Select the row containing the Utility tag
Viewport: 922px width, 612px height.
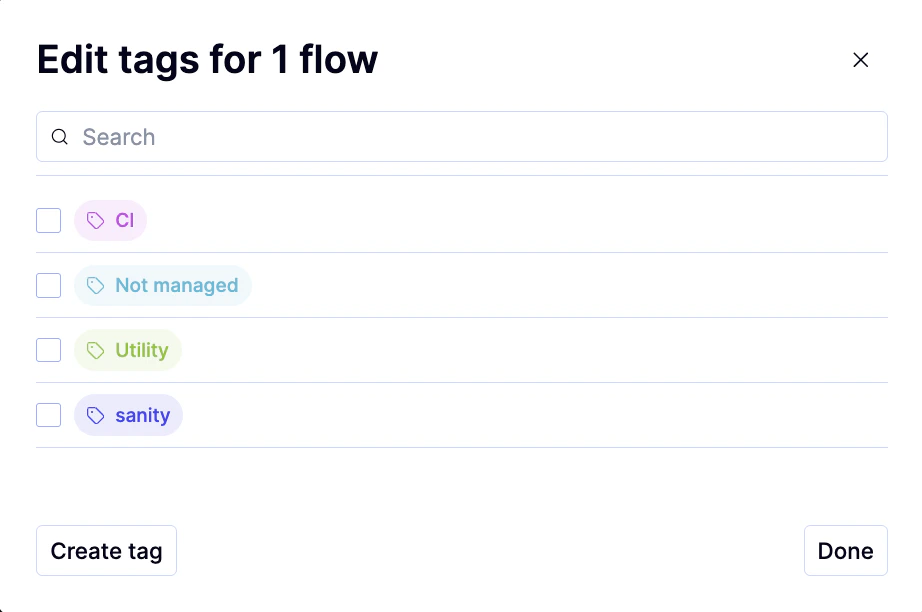(x=460, y=350)
